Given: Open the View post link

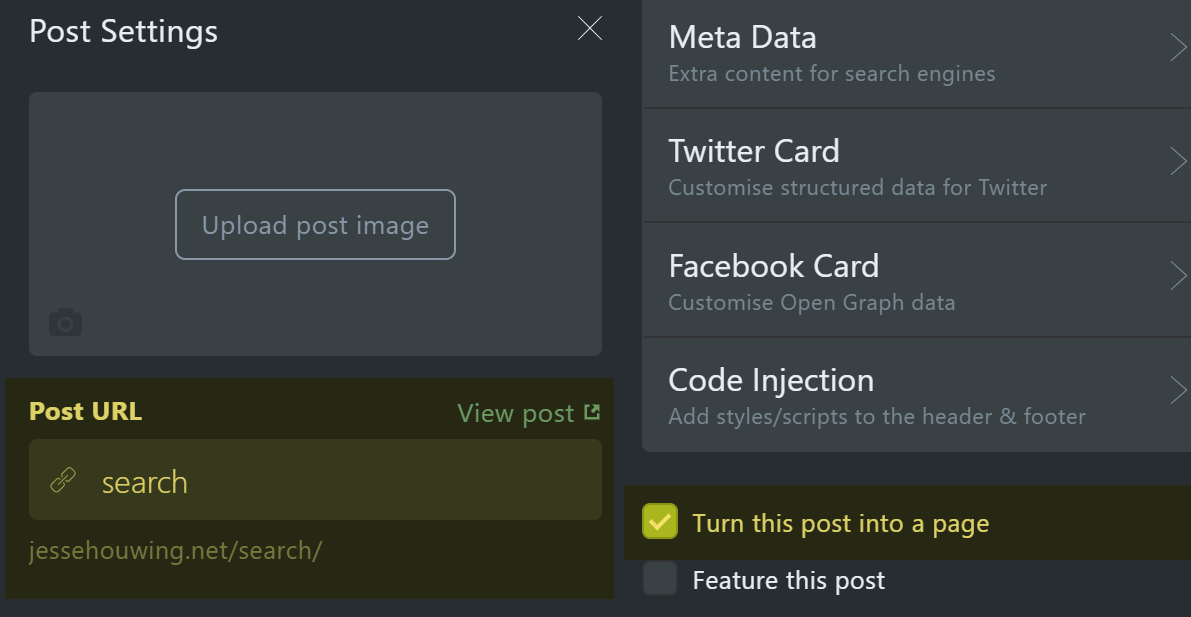Looking at the screenshot, I should (x=516, y=413).
